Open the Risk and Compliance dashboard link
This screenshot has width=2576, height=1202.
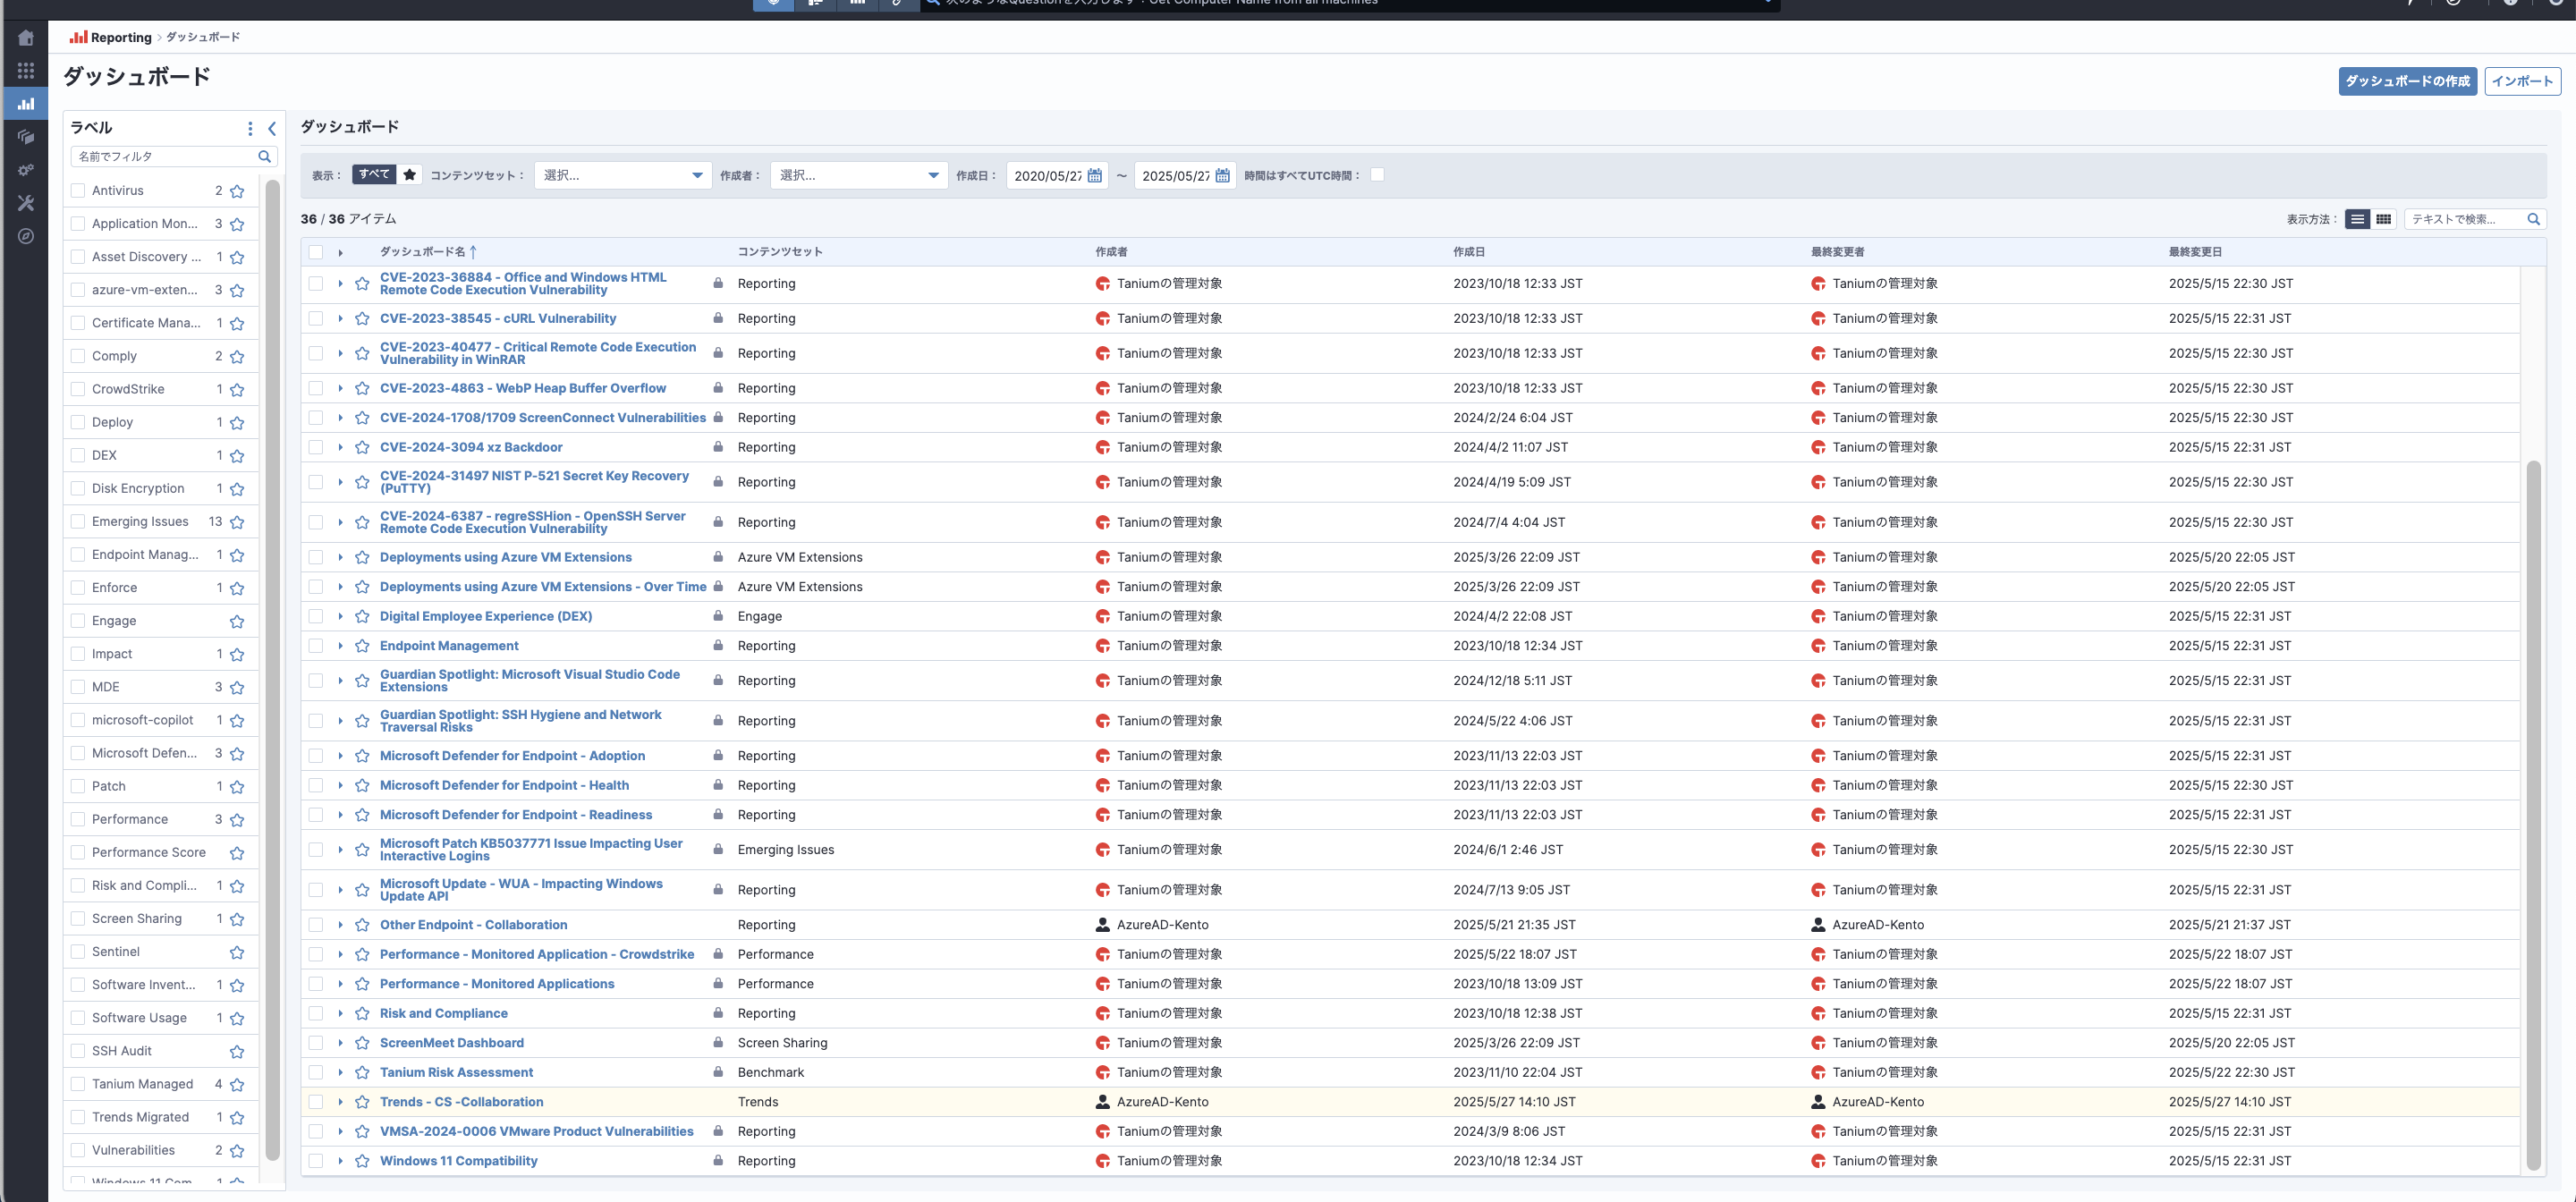[x=443, y=1013]
